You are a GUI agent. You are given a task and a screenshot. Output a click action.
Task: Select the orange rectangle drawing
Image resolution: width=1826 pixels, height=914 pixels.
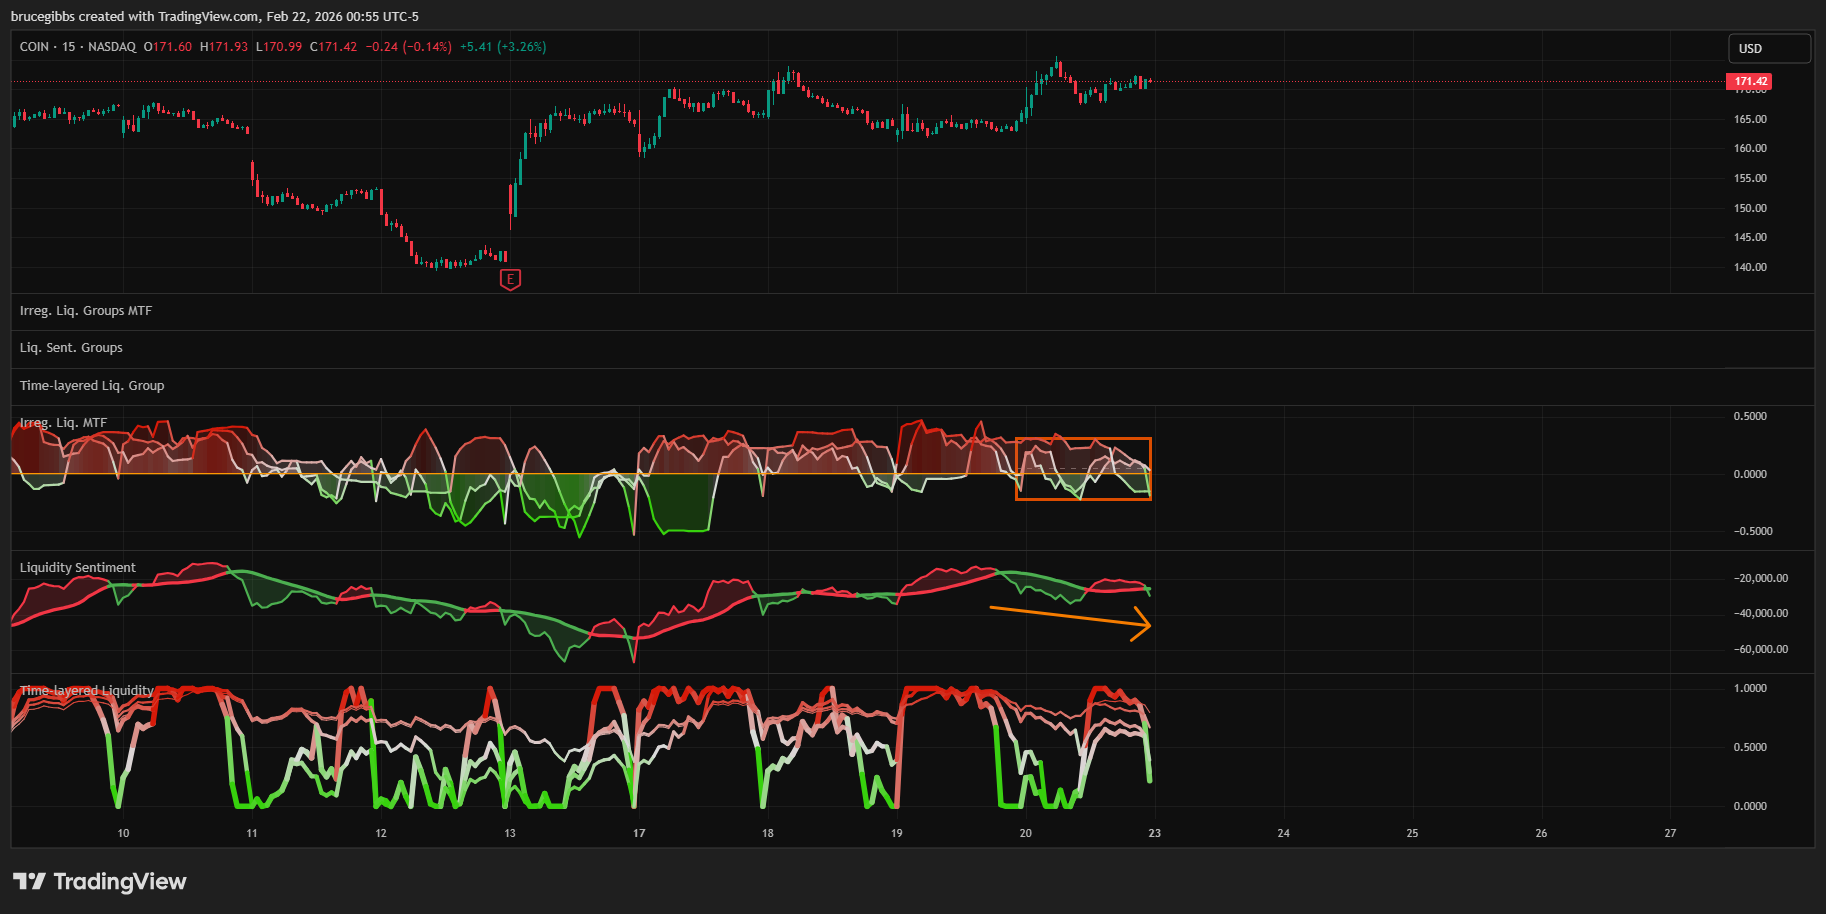[1083, 439]
